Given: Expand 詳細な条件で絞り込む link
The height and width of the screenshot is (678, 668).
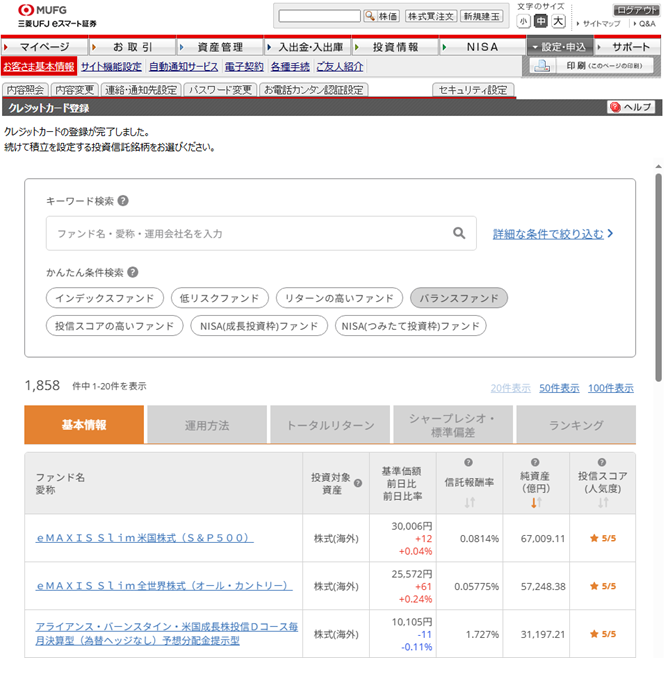Looking at the screenshot, I should tap(553, 234).
